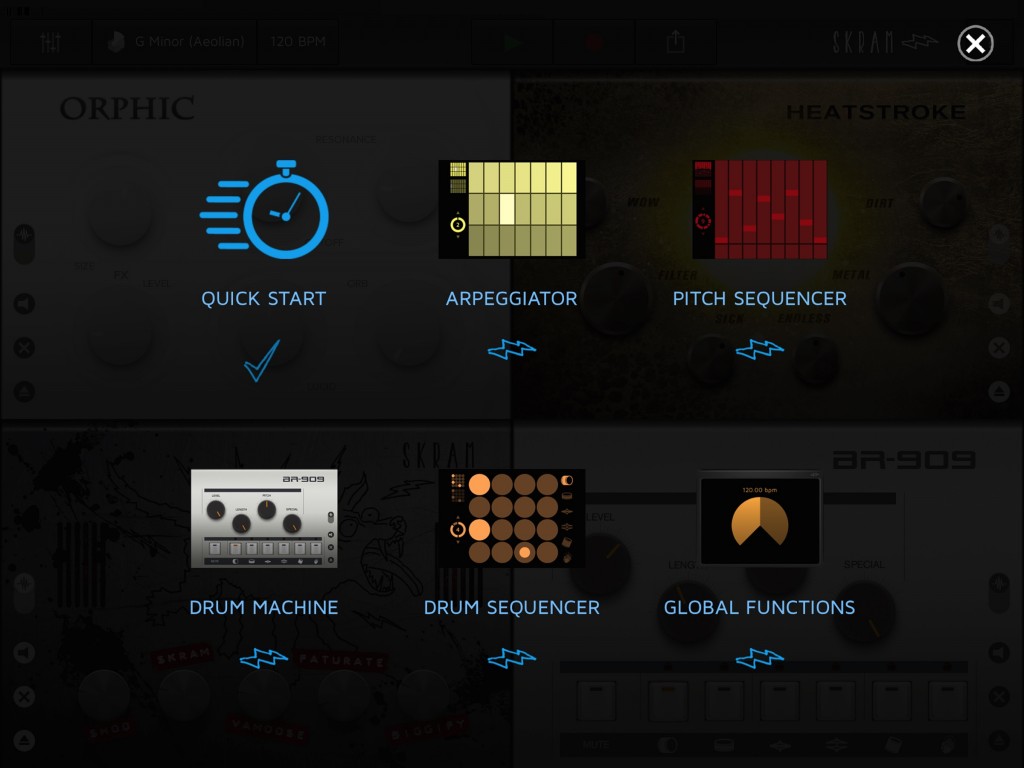Select the GLOBAL FUNCTIONS label
This screenshot has width=1024, height=768.
(760, 607)
